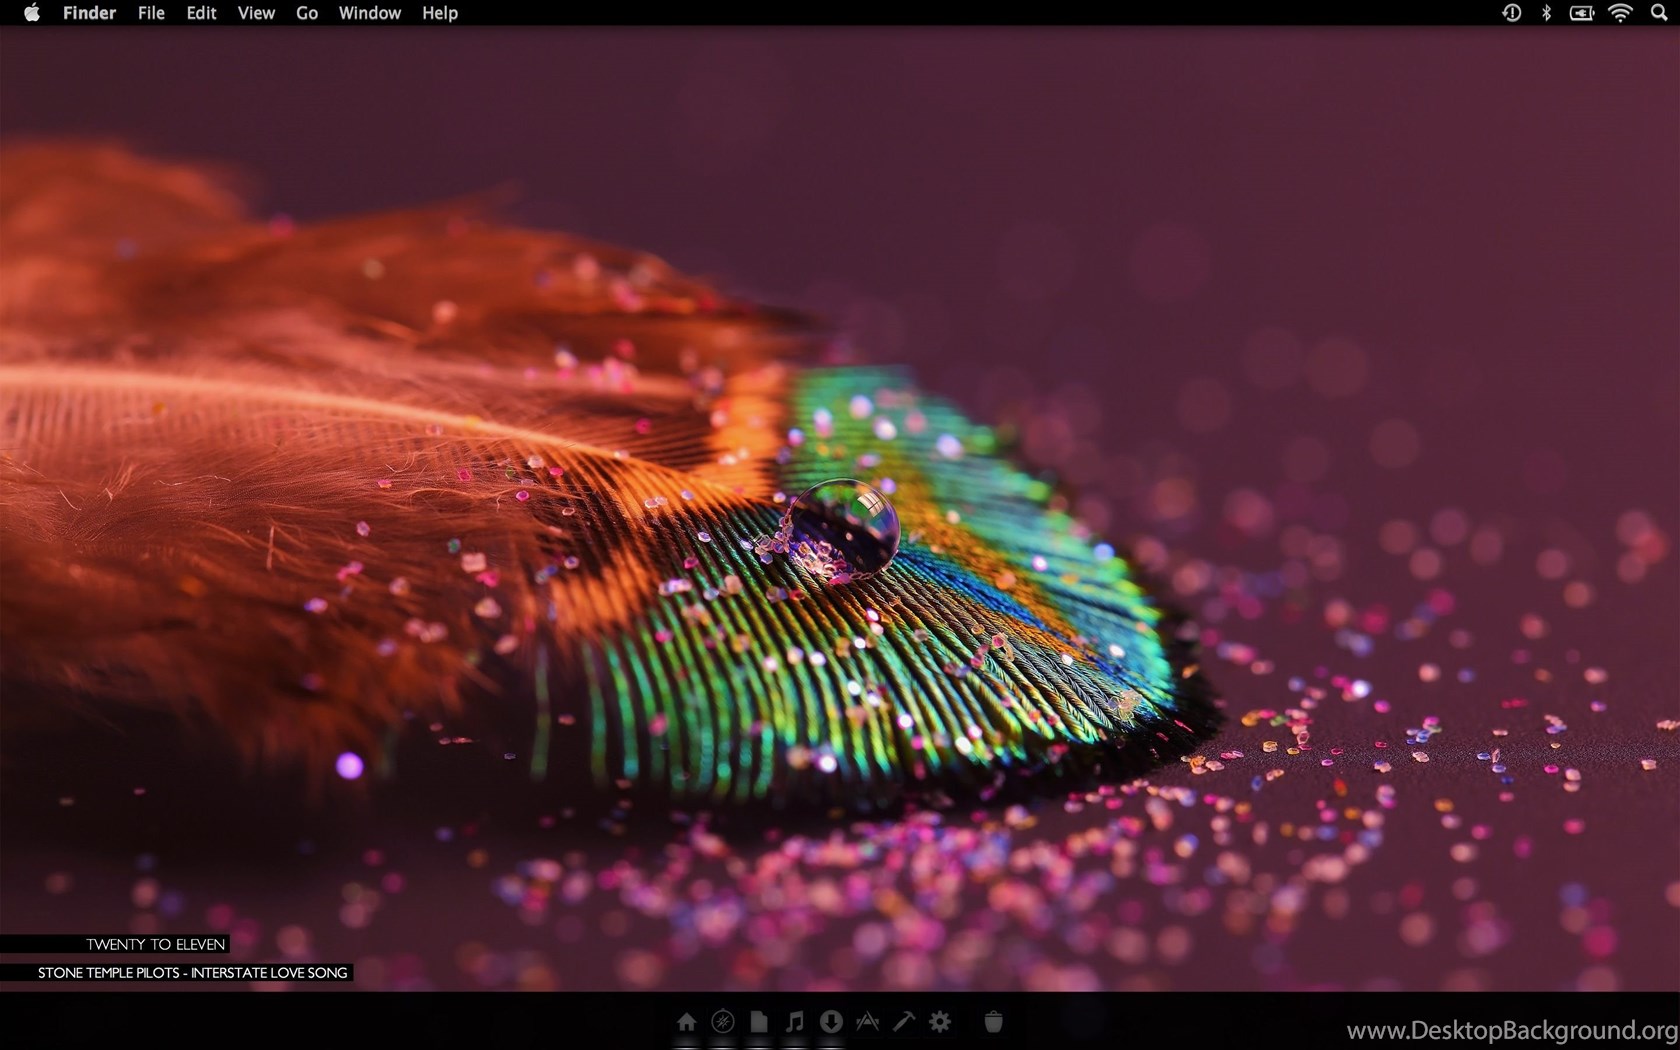
Task: Open the Finder menu
Action: [x=89, y=13]
